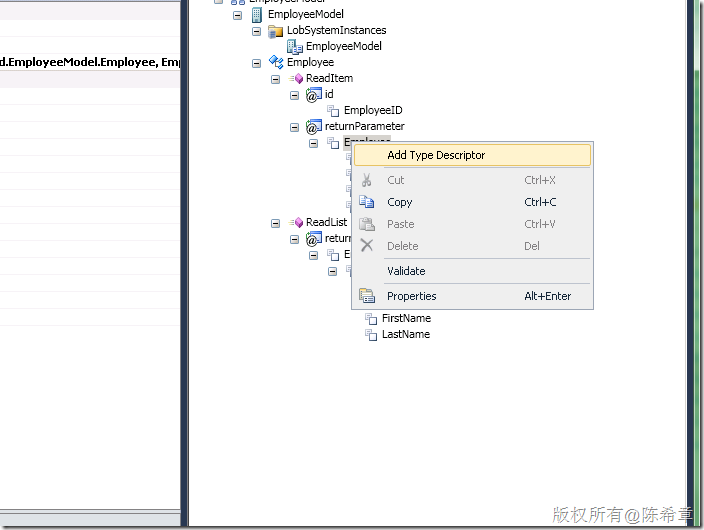Click the LastName type descriptor icon

pos(371,335)
